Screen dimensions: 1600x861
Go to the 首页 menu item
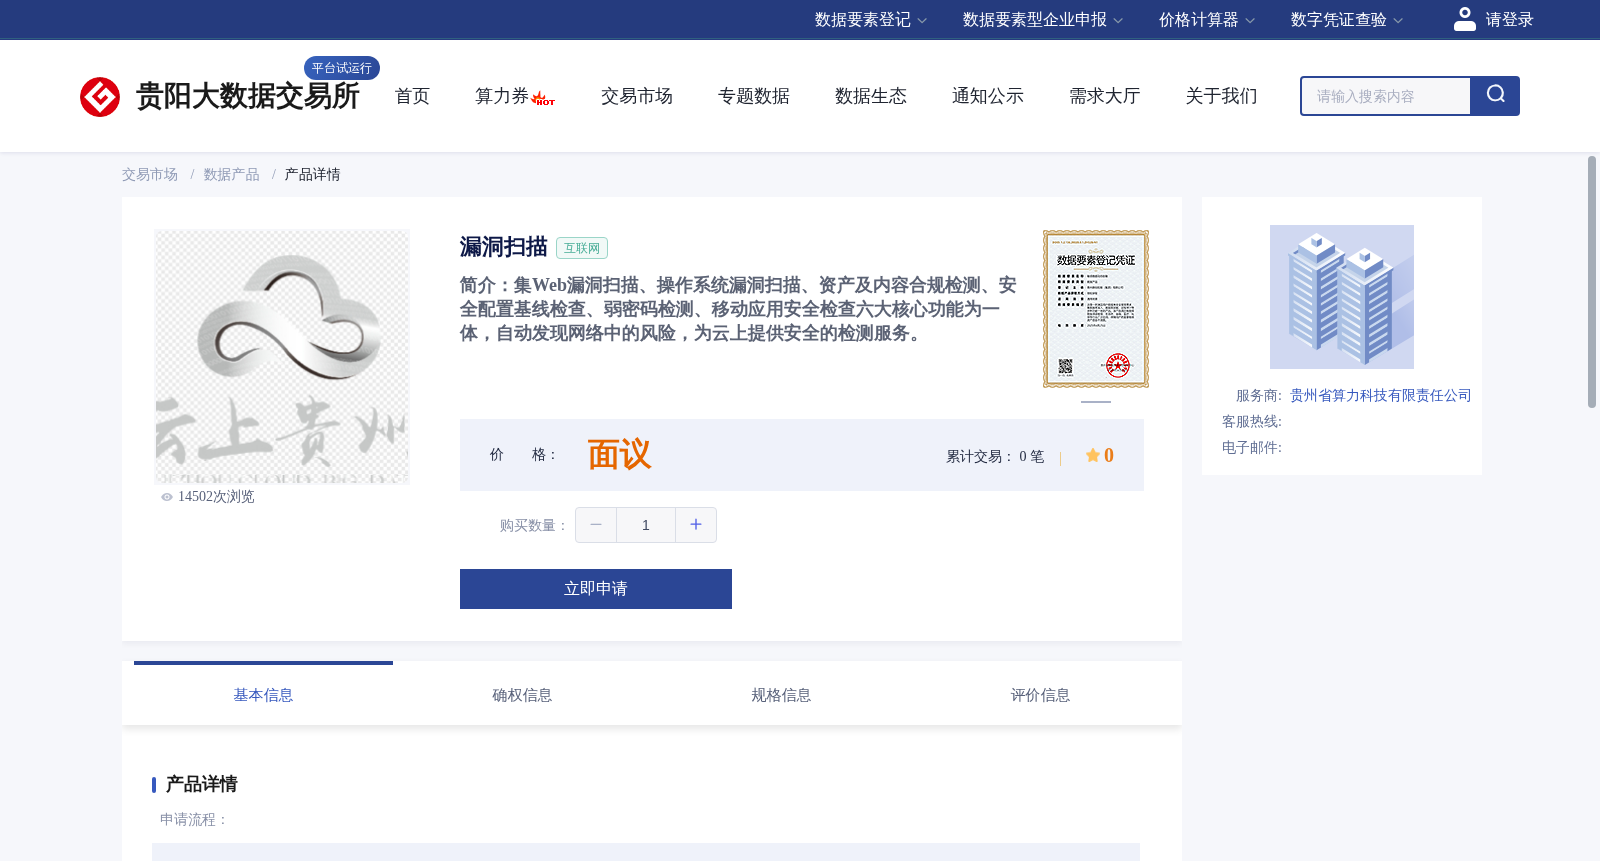click(x=412, y=96)
